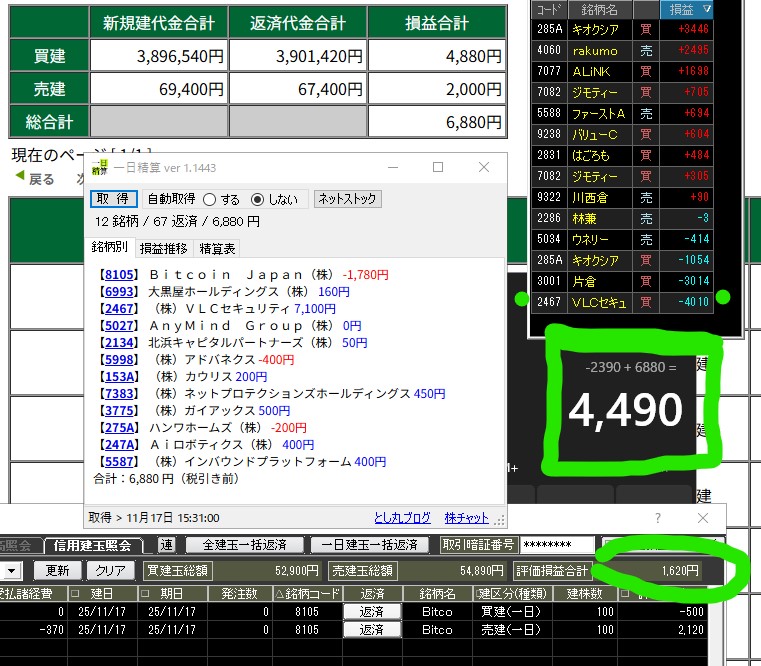
Task: Open the 精算表 tab
Action: pyautogui.click(x=217, y=248)
